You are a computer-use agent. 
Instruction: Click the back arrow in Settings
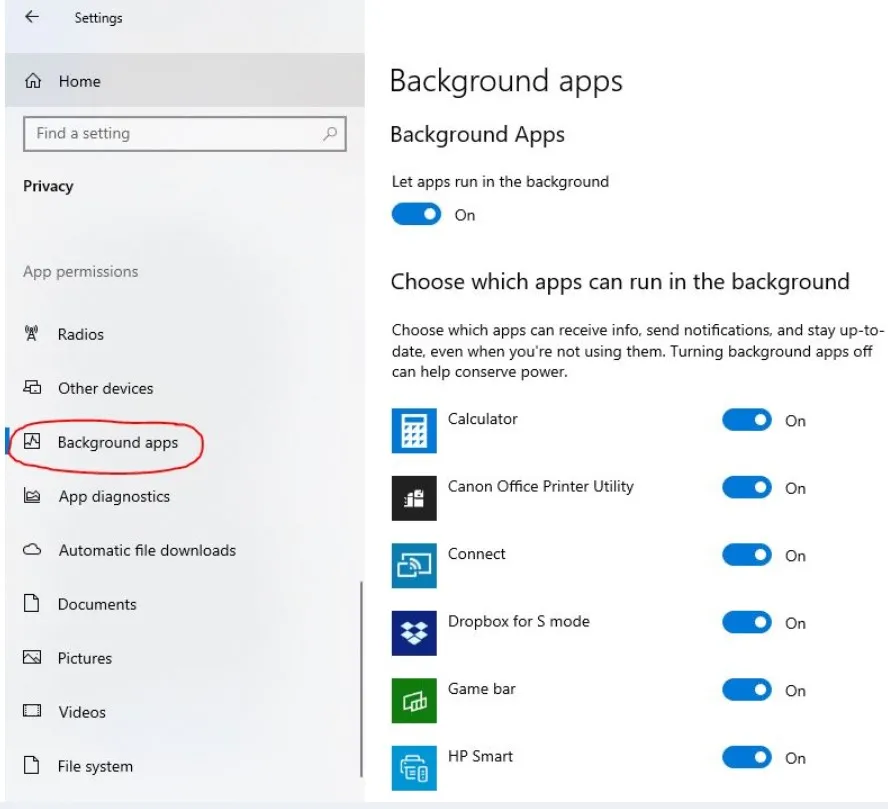[32, 17]
